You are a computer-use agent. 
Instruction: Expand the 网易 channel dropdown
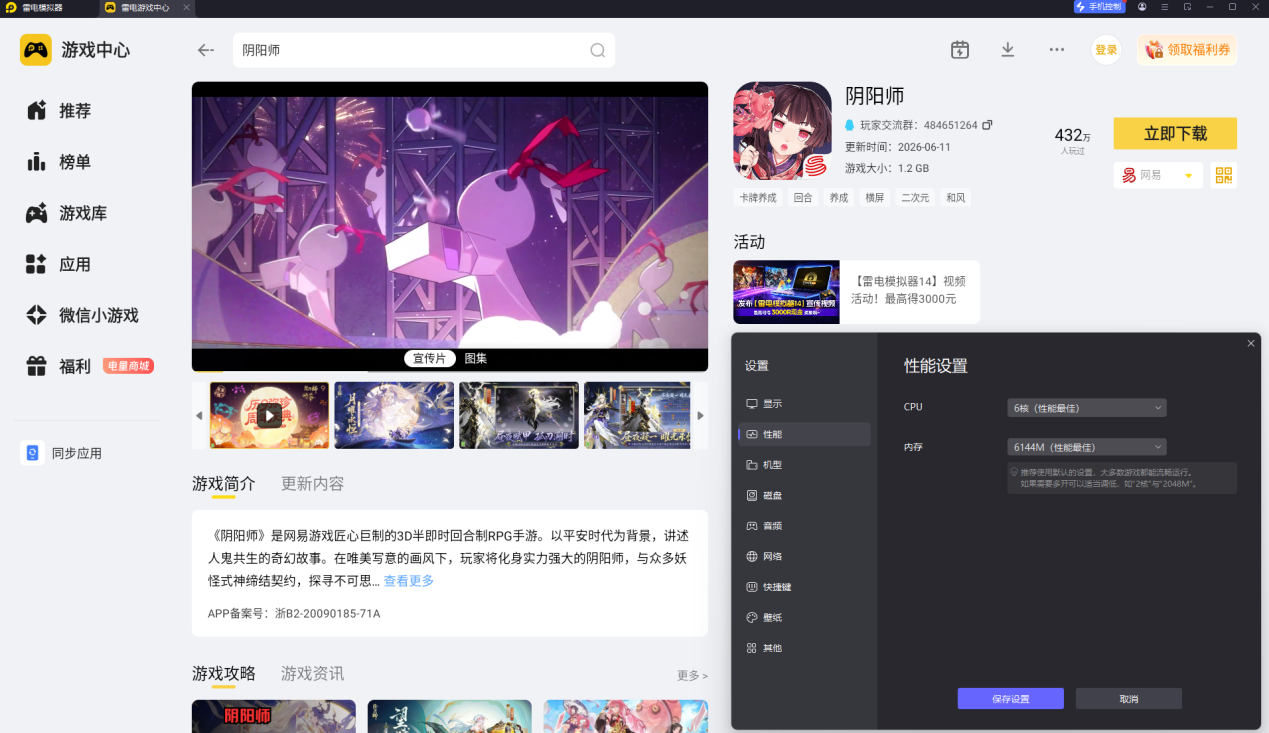click(1158, 175)
